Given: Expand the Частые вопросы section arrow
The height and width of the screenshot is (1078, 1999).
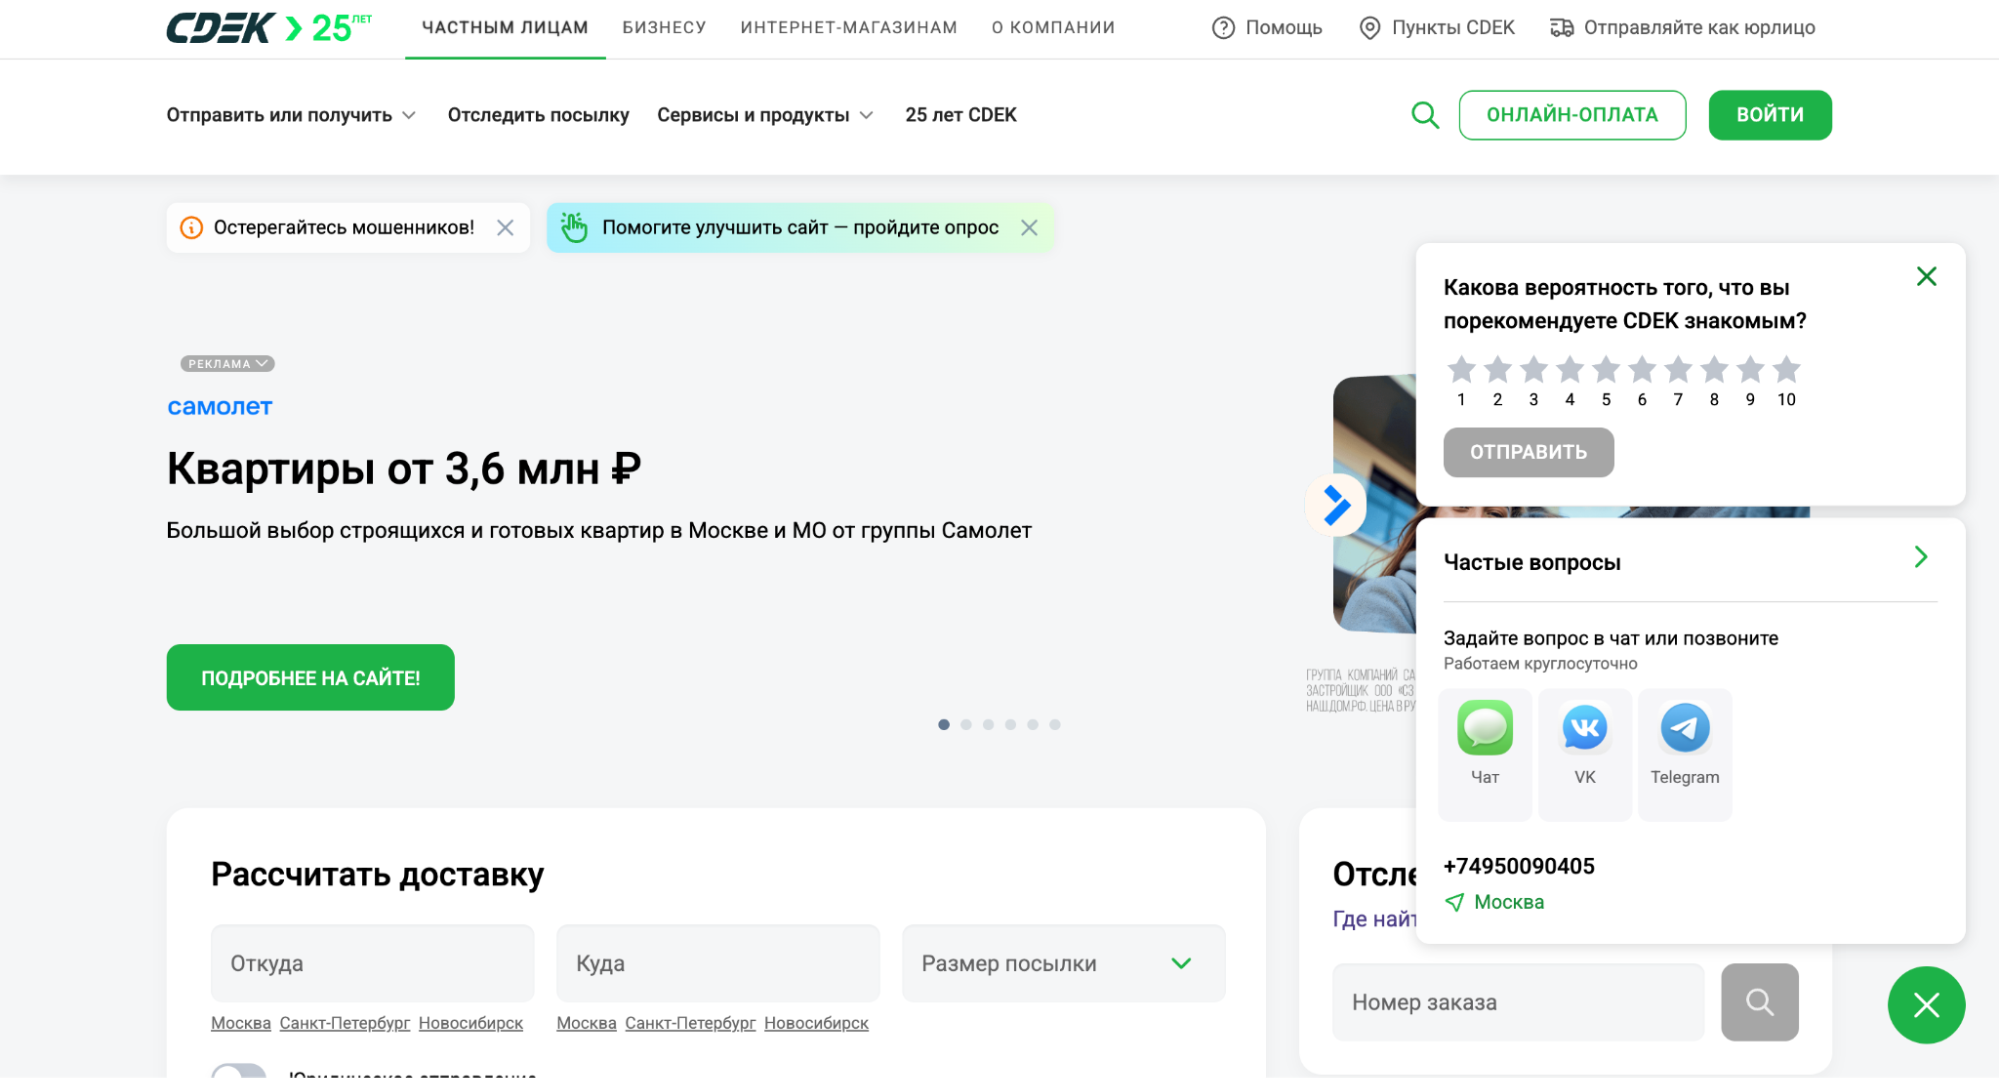Looking at the screenshot, I should [x=1920, y=557].
